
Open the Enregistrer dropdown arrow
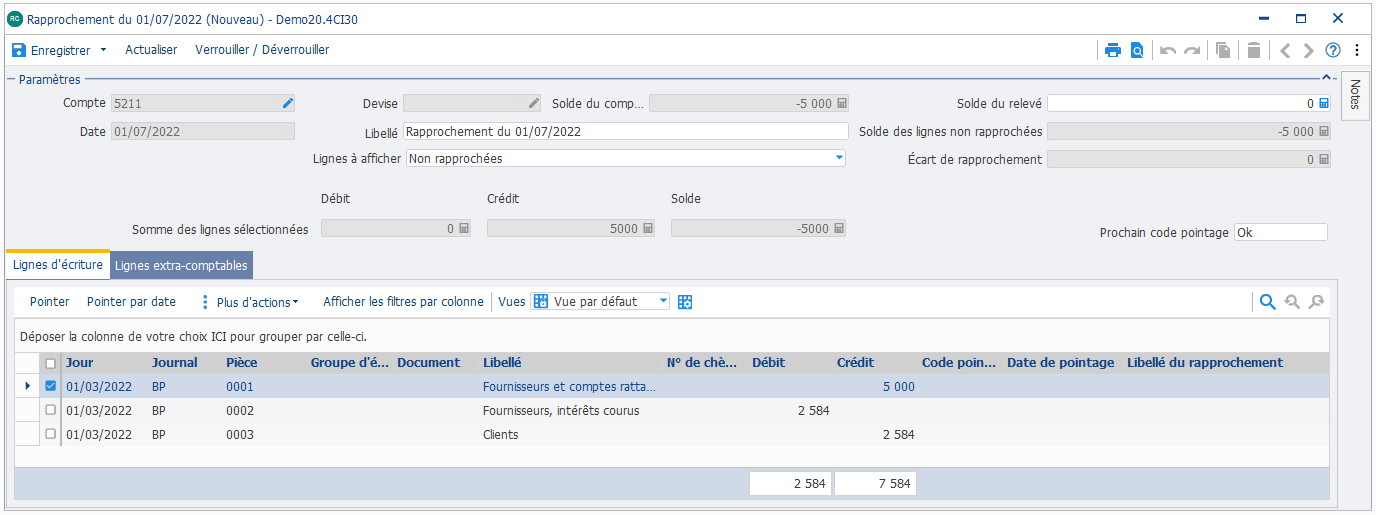(103, 50)
